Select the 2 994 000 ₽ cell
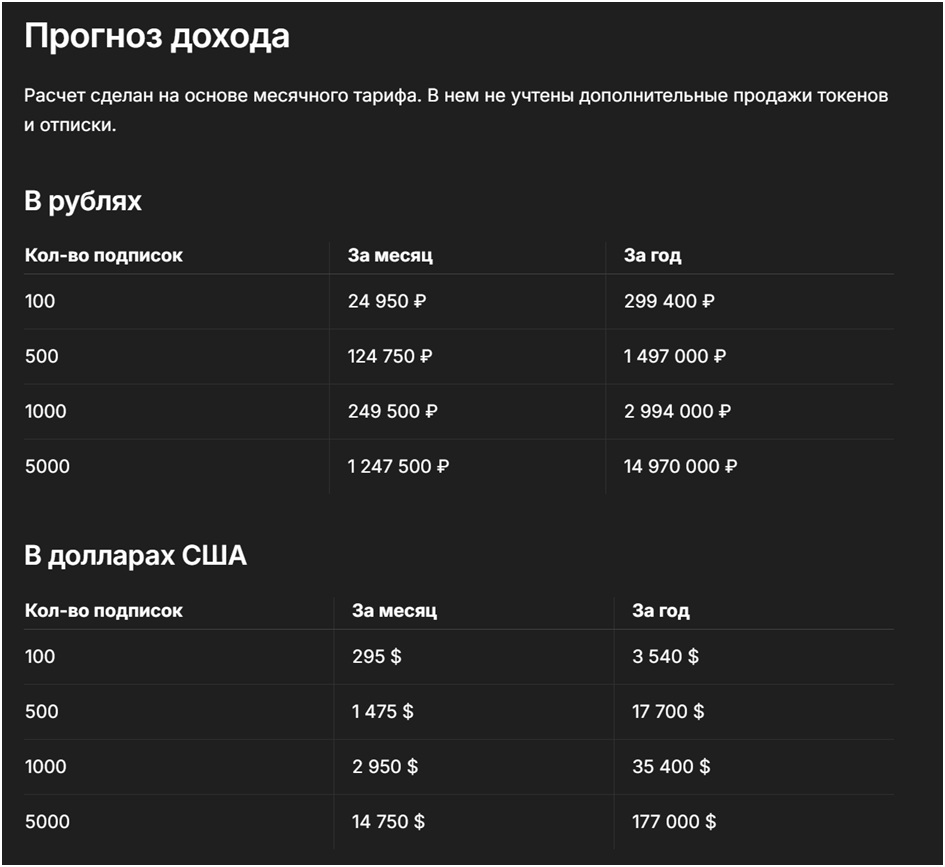 (x=677, y=411)
